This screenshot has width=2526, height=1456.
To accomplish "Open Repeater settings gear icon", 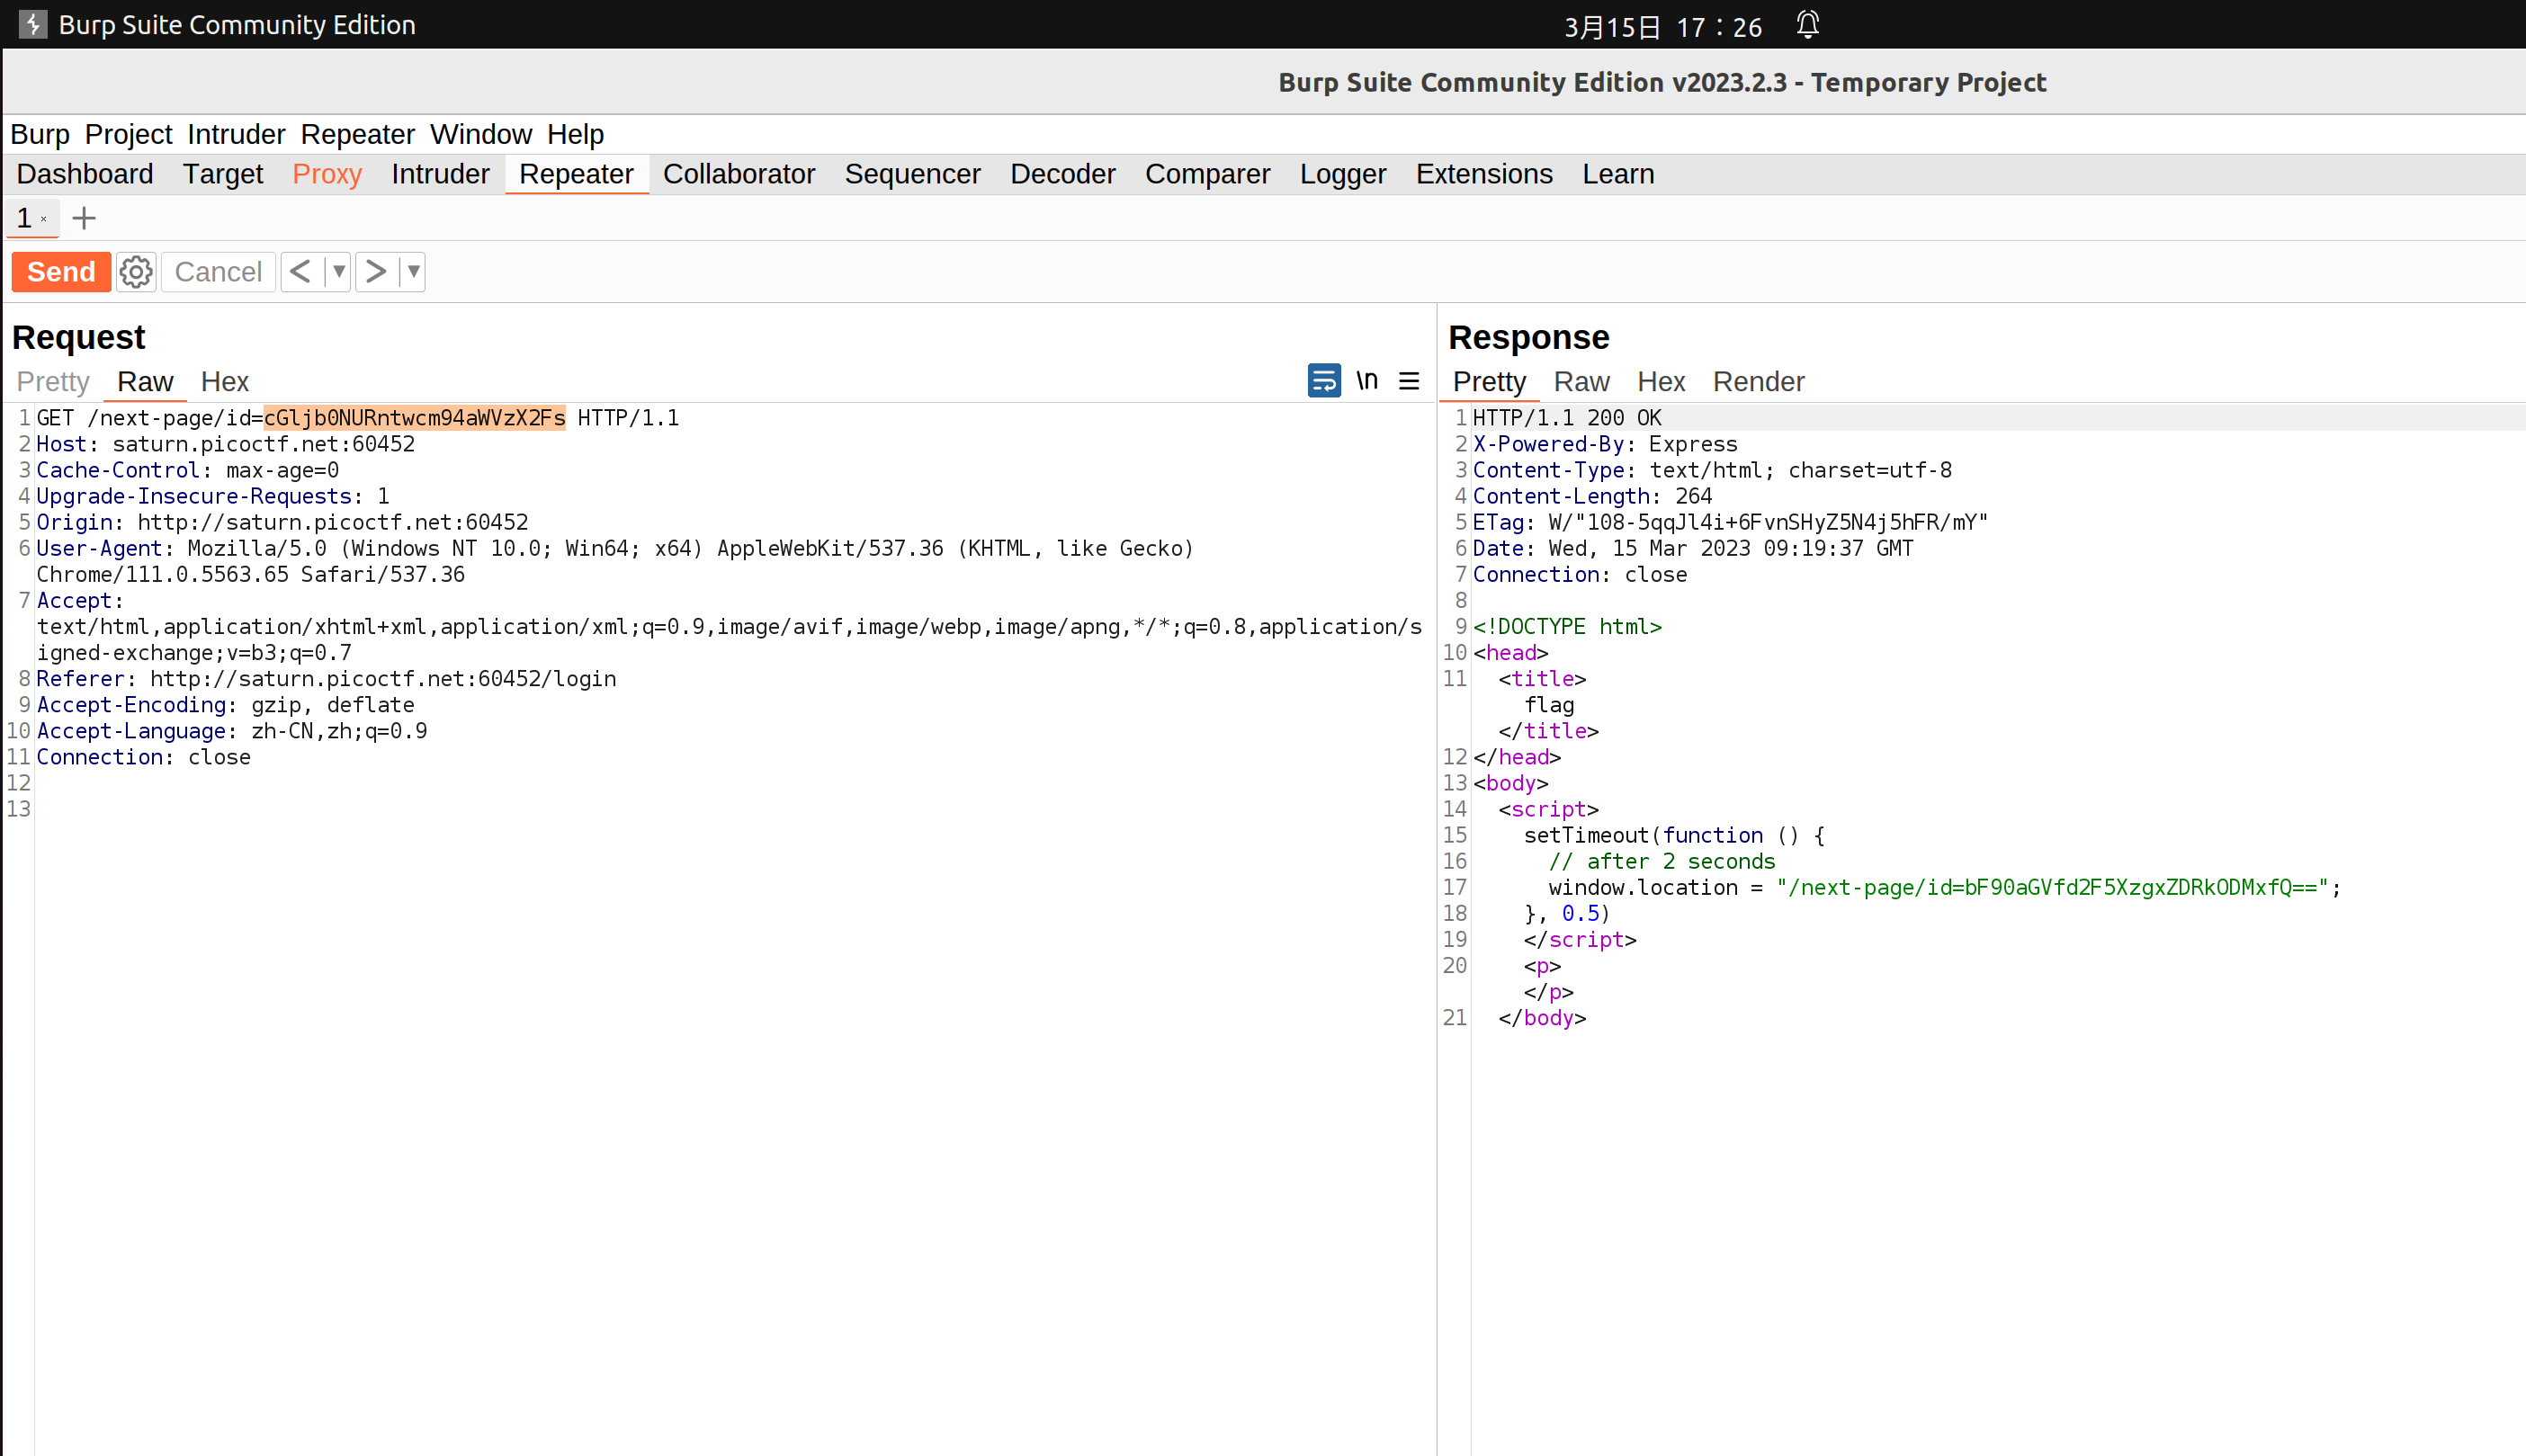I will pyautogui.click(x=136, y=272).
